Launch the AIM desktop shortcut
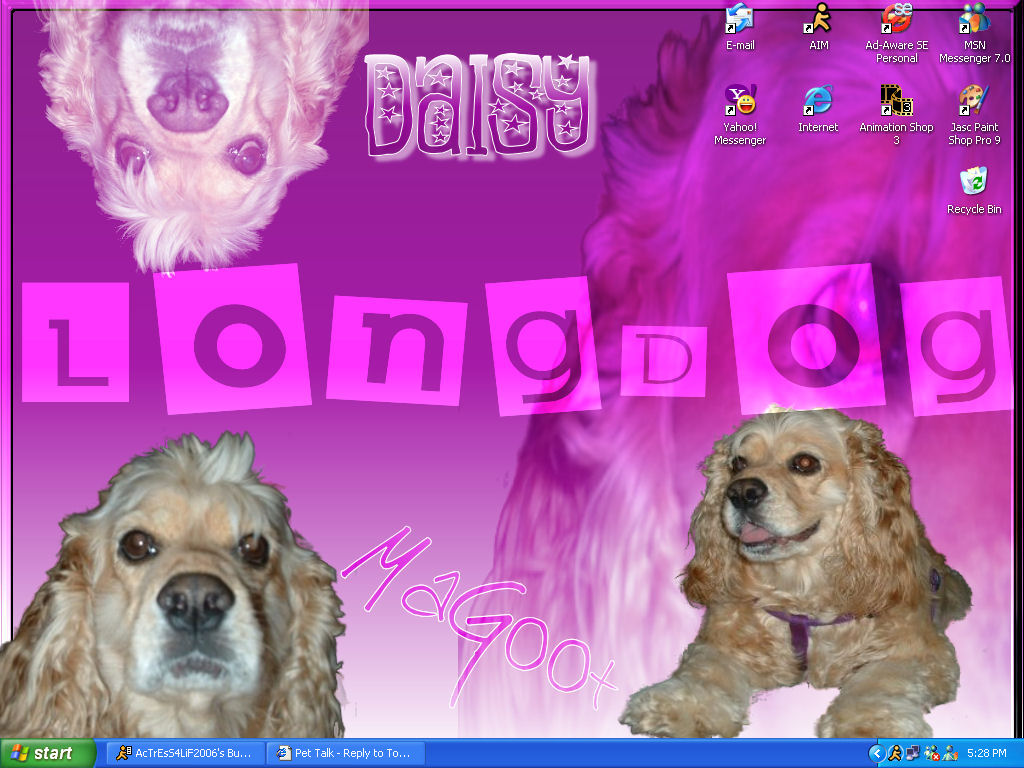Image resolution: width=1024 pixels, height=768 pixels. 818,27
